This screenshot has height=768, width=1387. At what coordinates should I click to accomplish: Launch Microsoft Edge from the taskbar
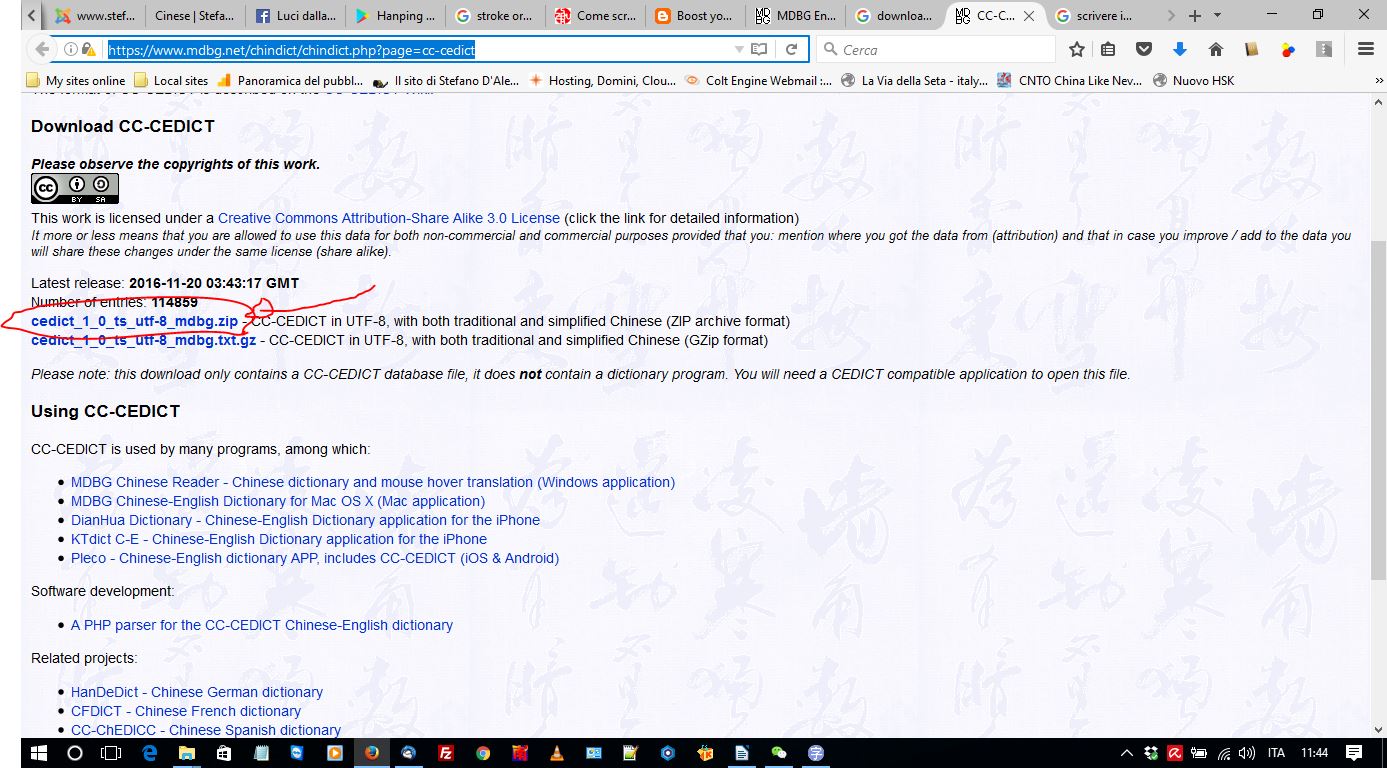coord(150,753)
